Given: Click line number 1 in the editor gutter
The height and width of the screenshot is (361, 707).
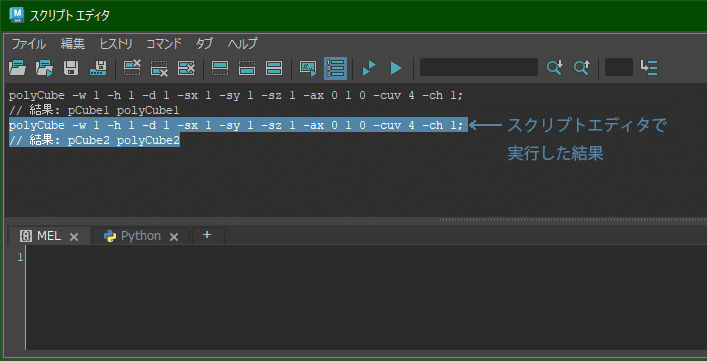Looking at the screenshot, I should point(20,257).
